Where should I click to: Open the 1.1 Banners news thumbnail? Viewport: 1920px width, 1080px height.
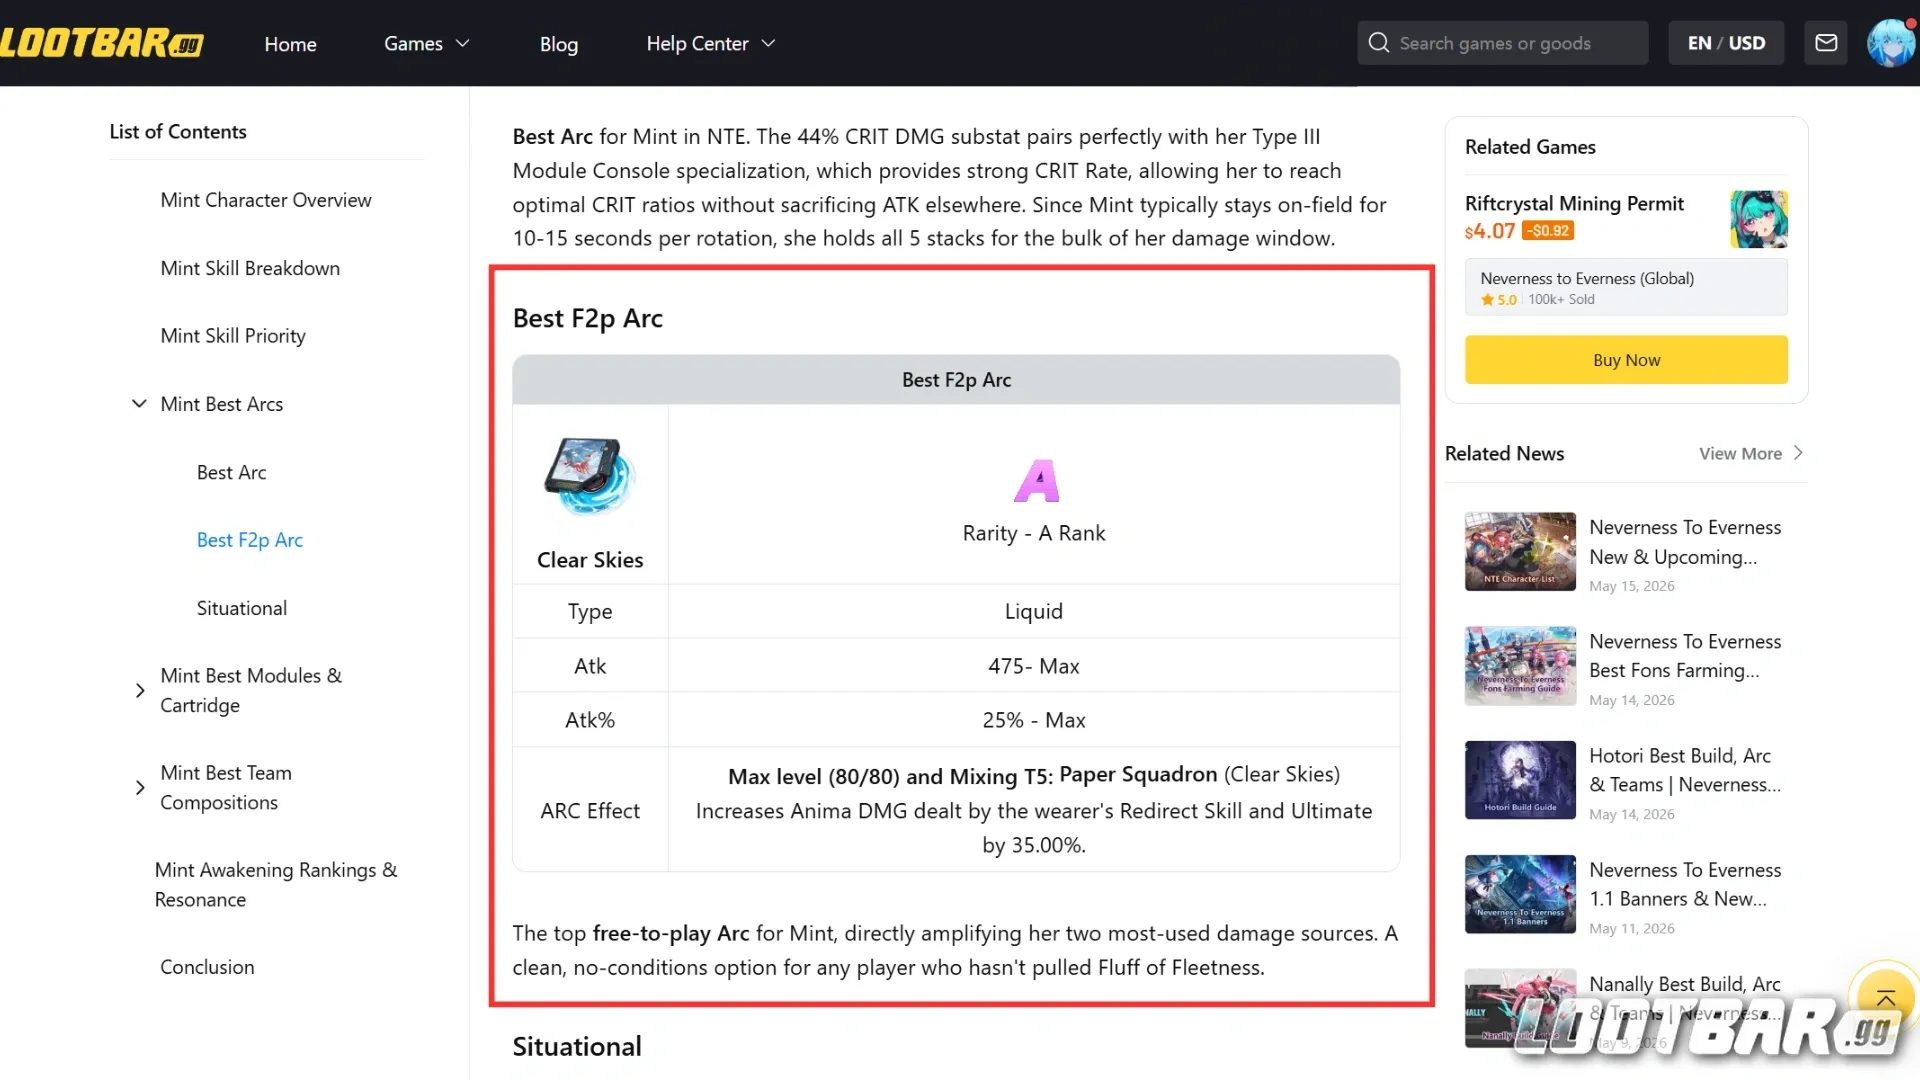[x=1520, y=894]
